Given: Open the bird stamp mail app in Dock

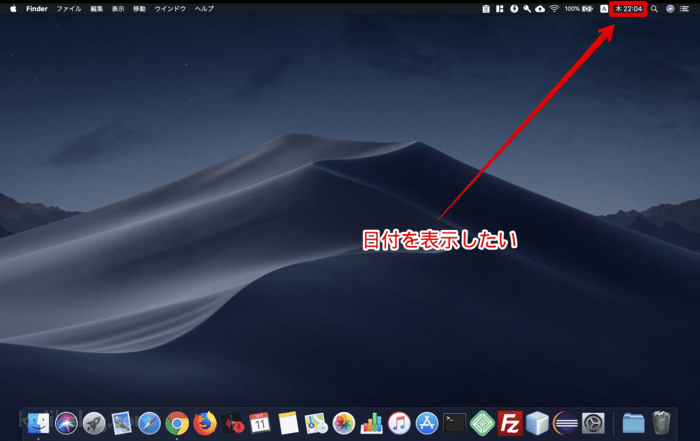Looking at the screenshot, I should (121, 423).
